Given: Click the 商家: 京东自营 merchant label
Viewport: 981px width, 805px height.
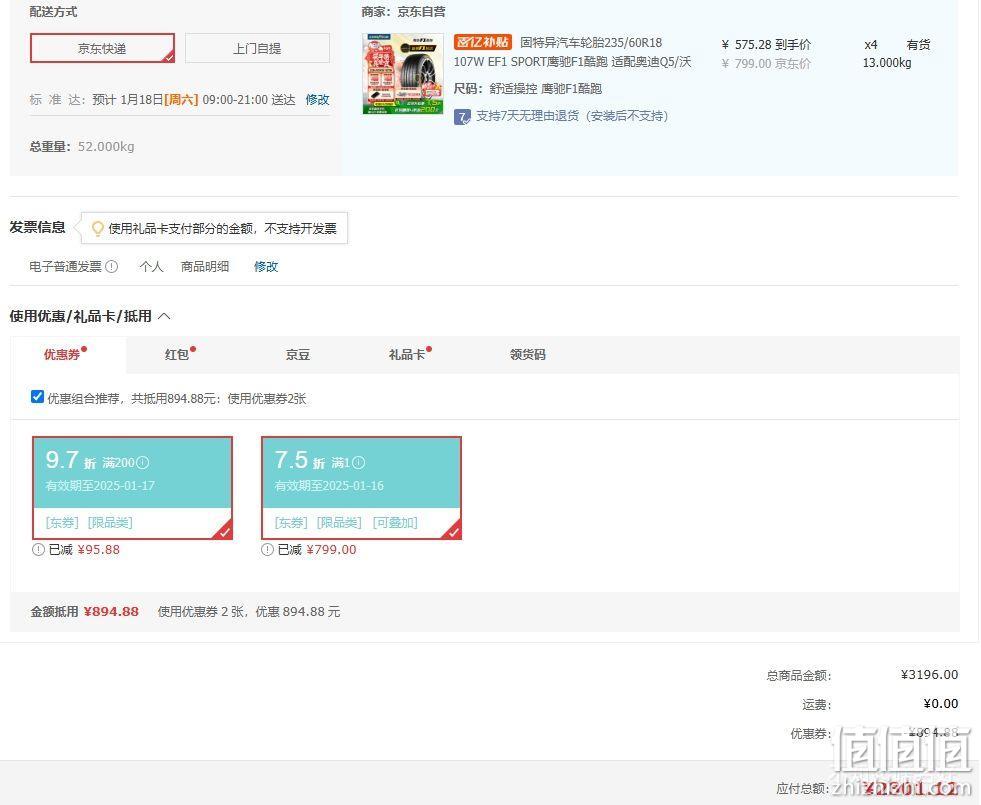Looking at the screenshot, I should (x=404, y=11).
